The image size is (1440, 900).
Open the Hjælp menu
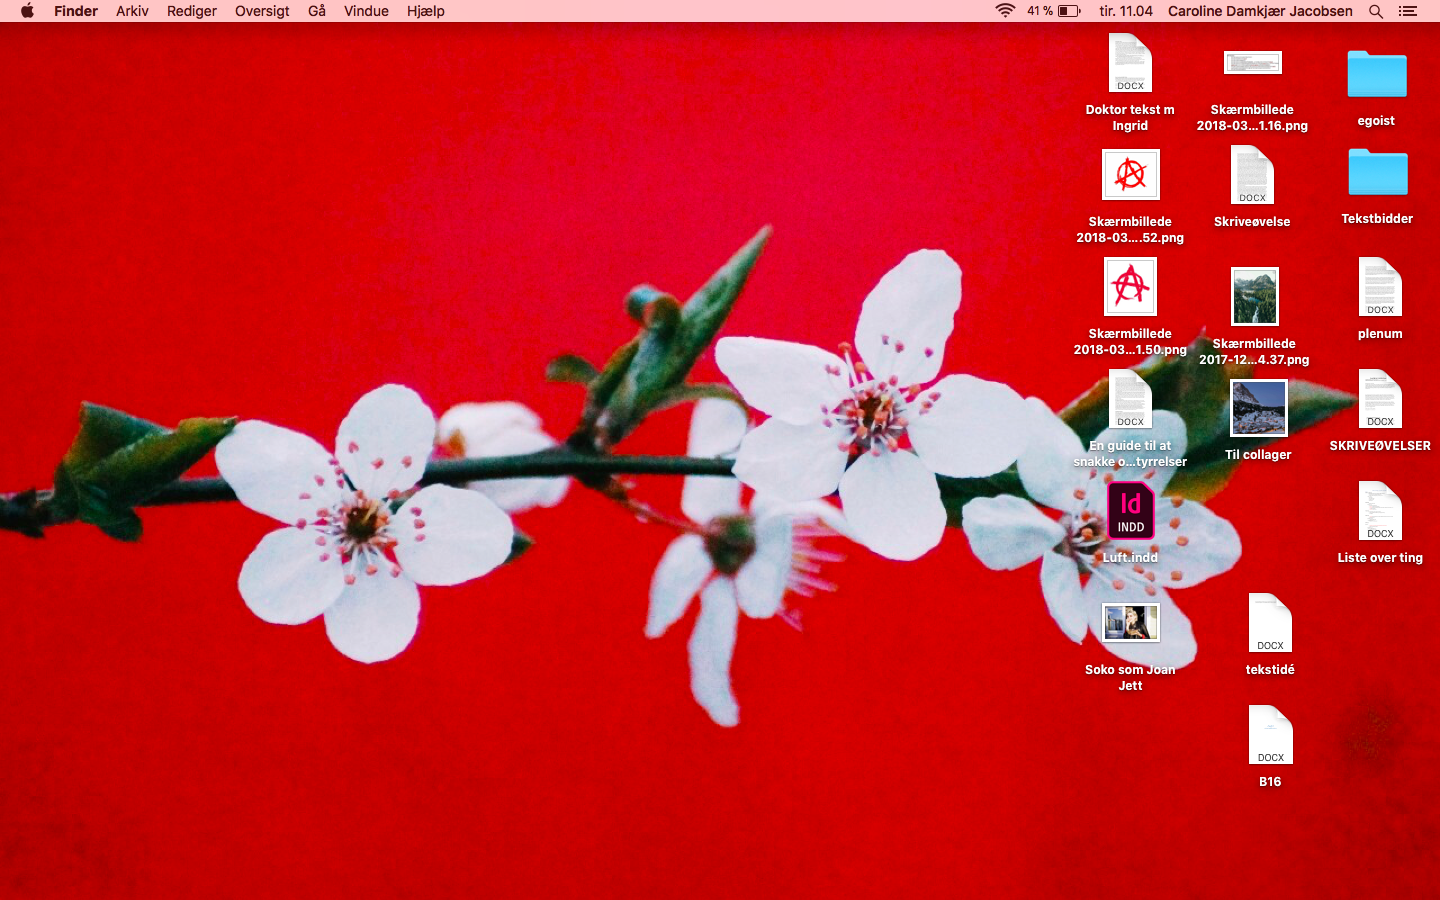(426, 11)
